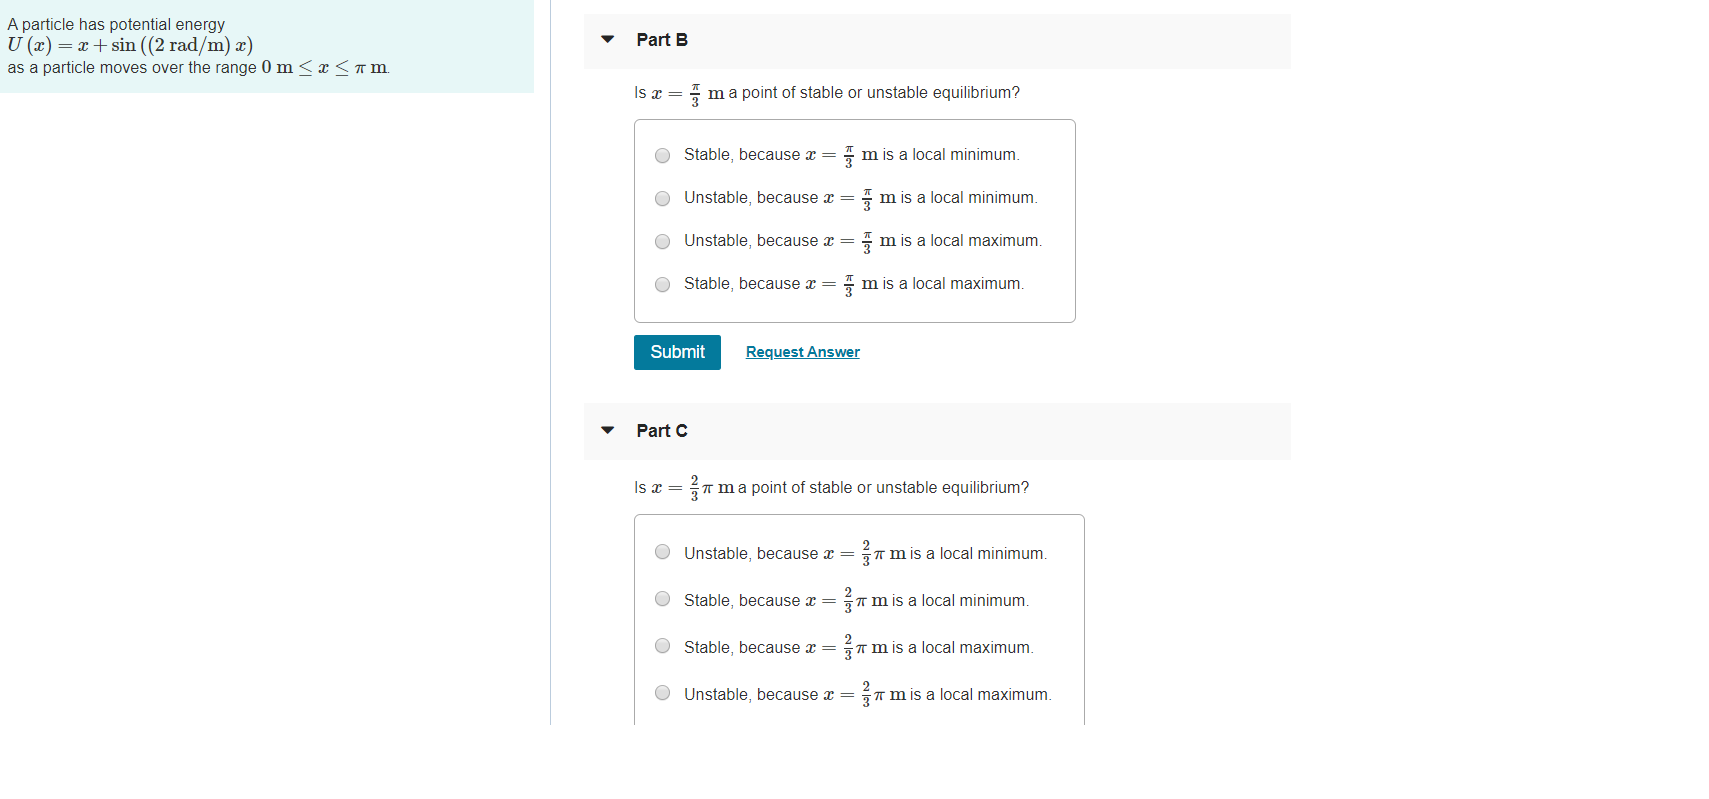This screenshot has width=1709, height=799.
Task: Click the Part B disclosure triangle
Action: [x=607, y=39]
